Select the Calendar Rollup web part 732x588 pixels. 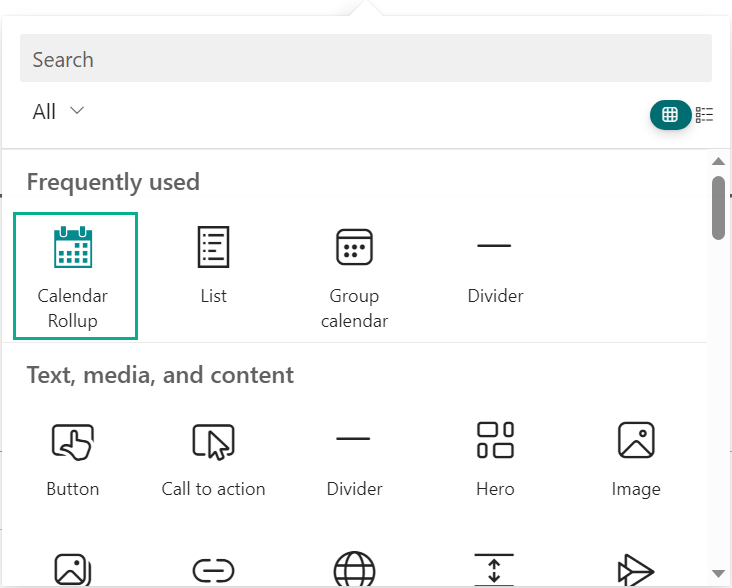pos(75,276)
